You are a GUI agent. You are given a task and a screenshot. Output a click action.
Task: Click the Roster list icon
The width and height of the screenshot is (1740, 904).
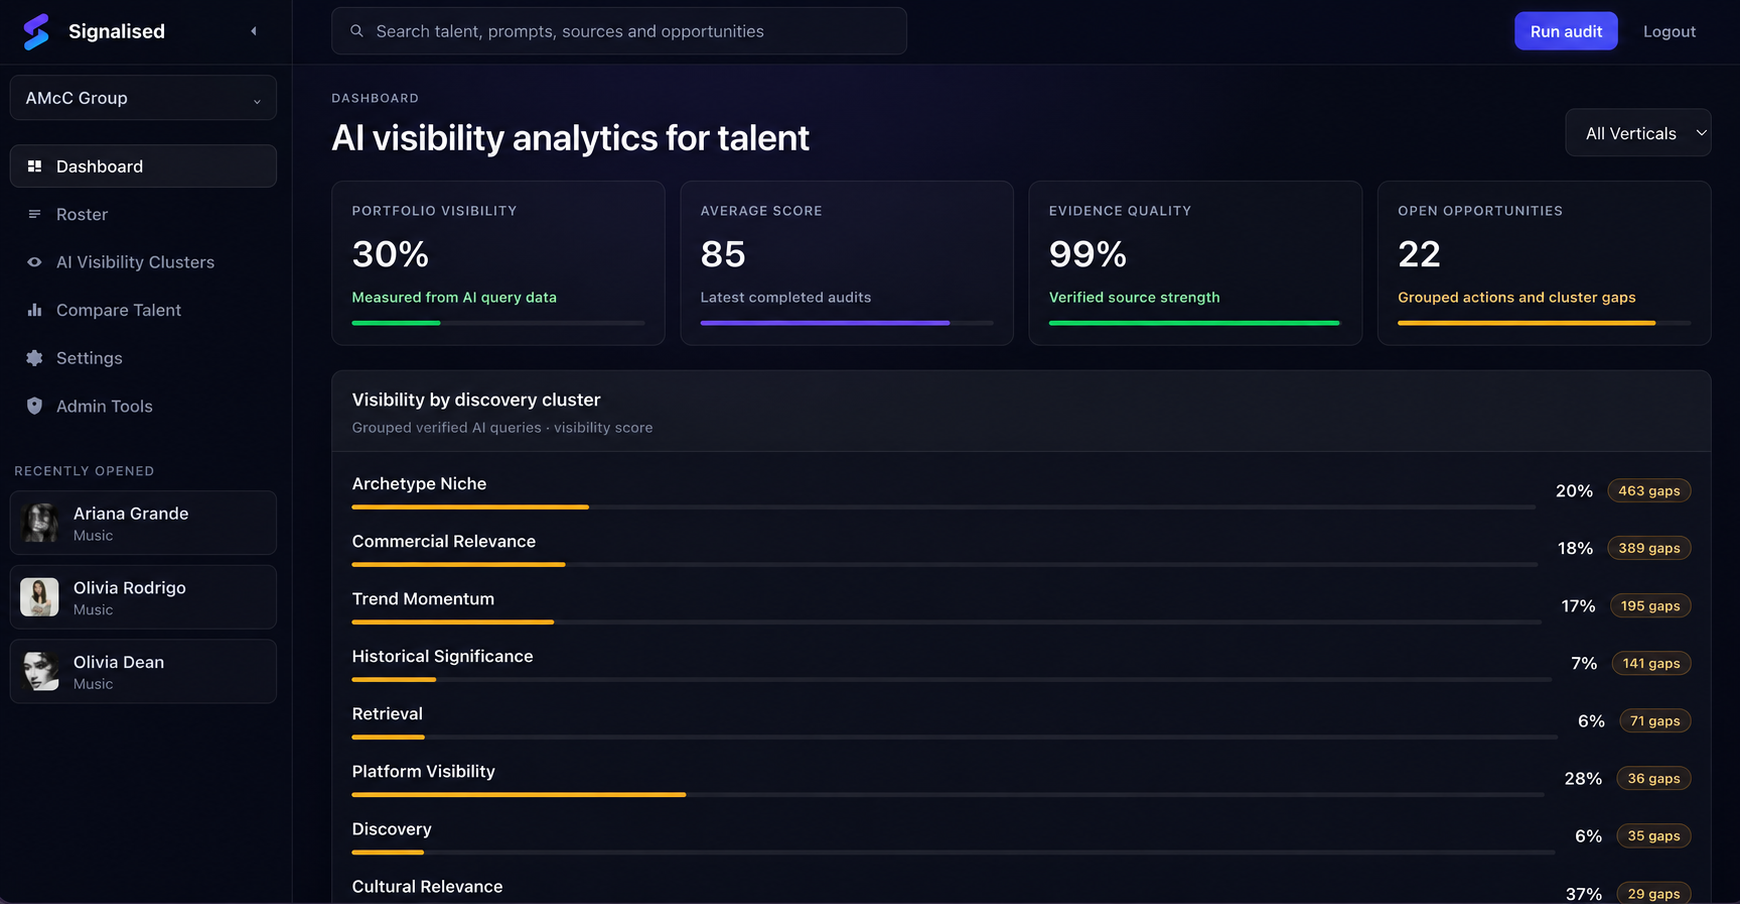point(34,214)
